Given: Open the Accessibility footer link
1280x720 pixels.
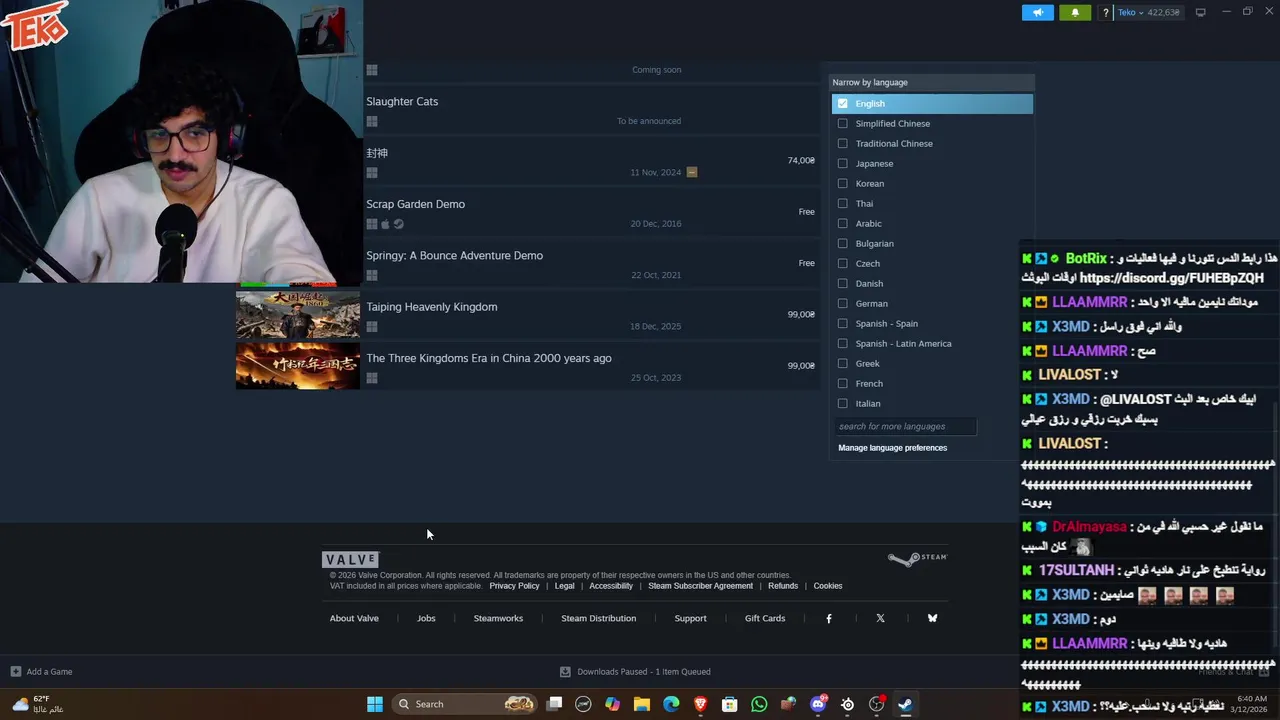Looking at the screenshot, I should click(x=611, y=586).
